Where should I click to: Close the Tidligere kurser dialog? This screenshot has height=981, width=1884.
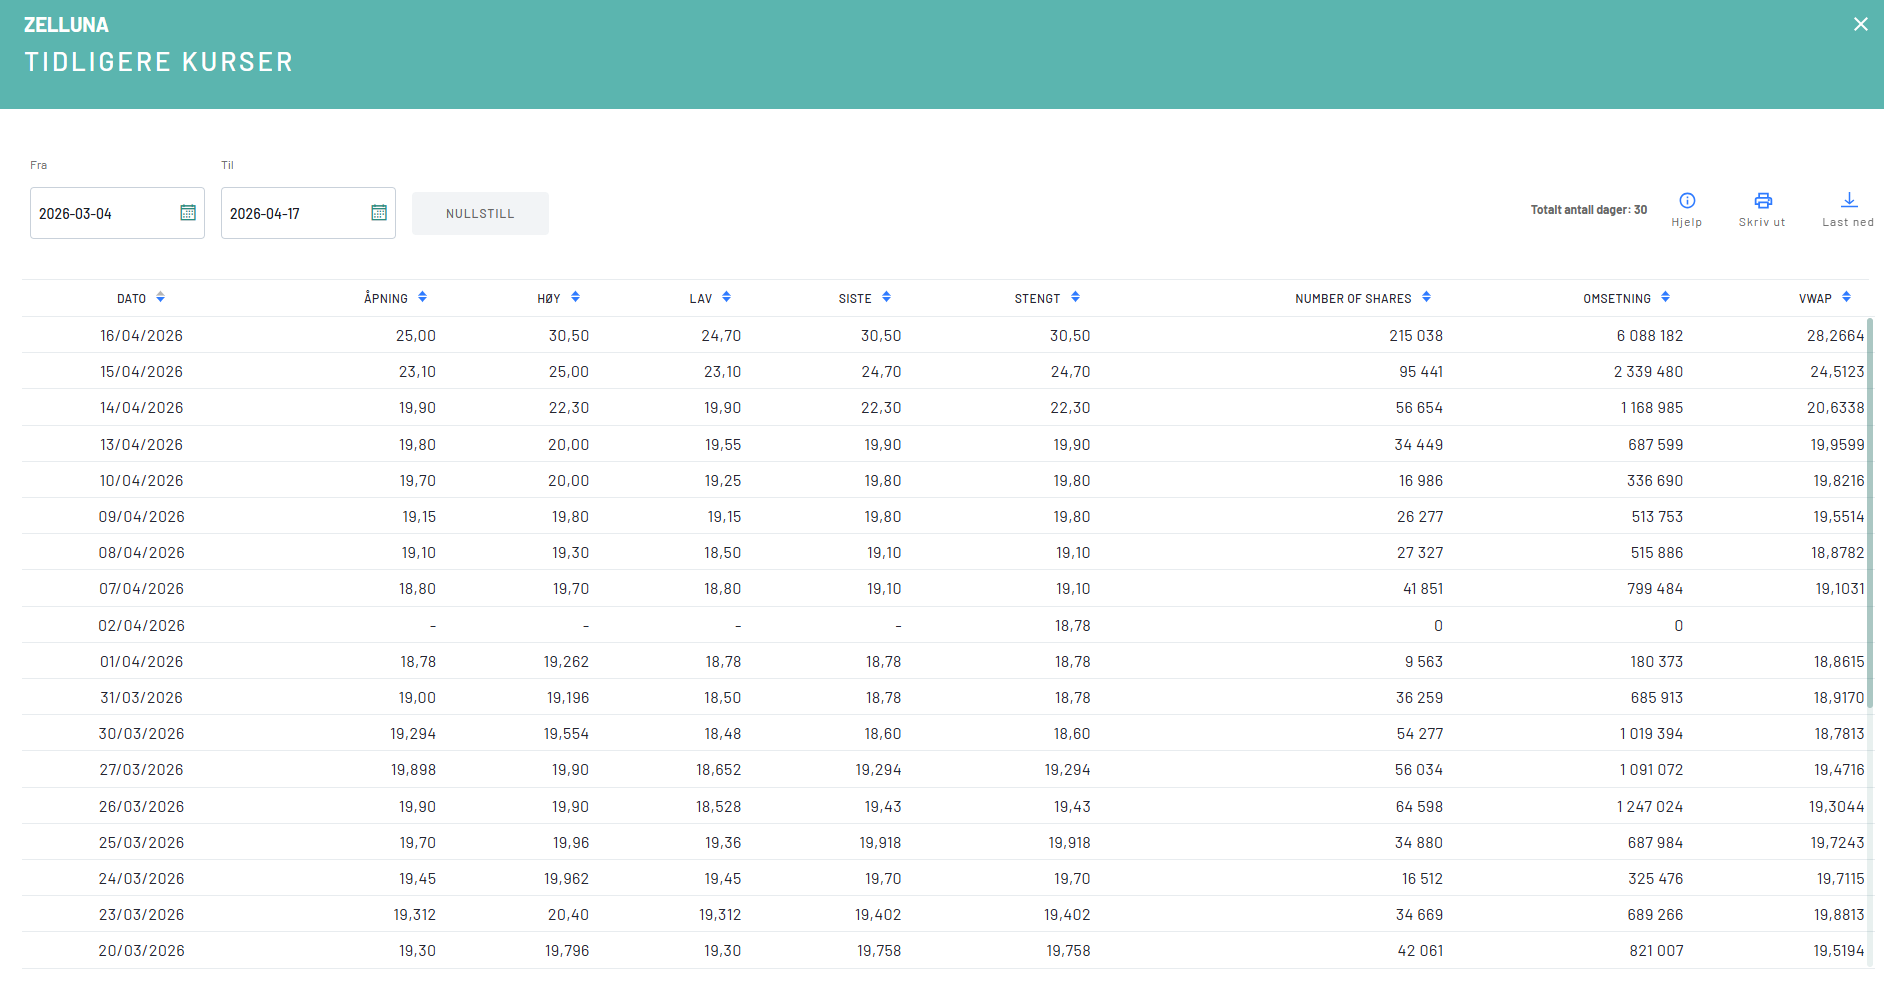pos(1861,24)
